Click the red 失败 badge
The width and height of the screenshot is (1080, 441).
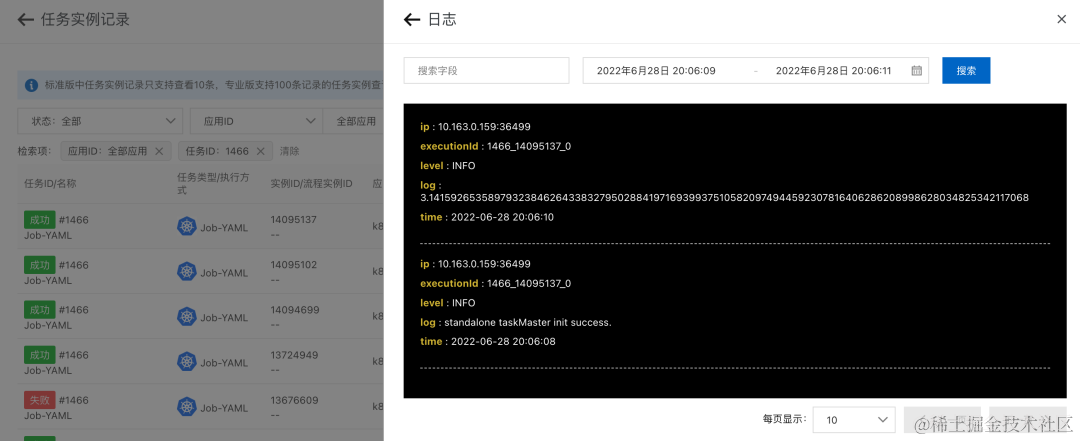coord(39,400)
